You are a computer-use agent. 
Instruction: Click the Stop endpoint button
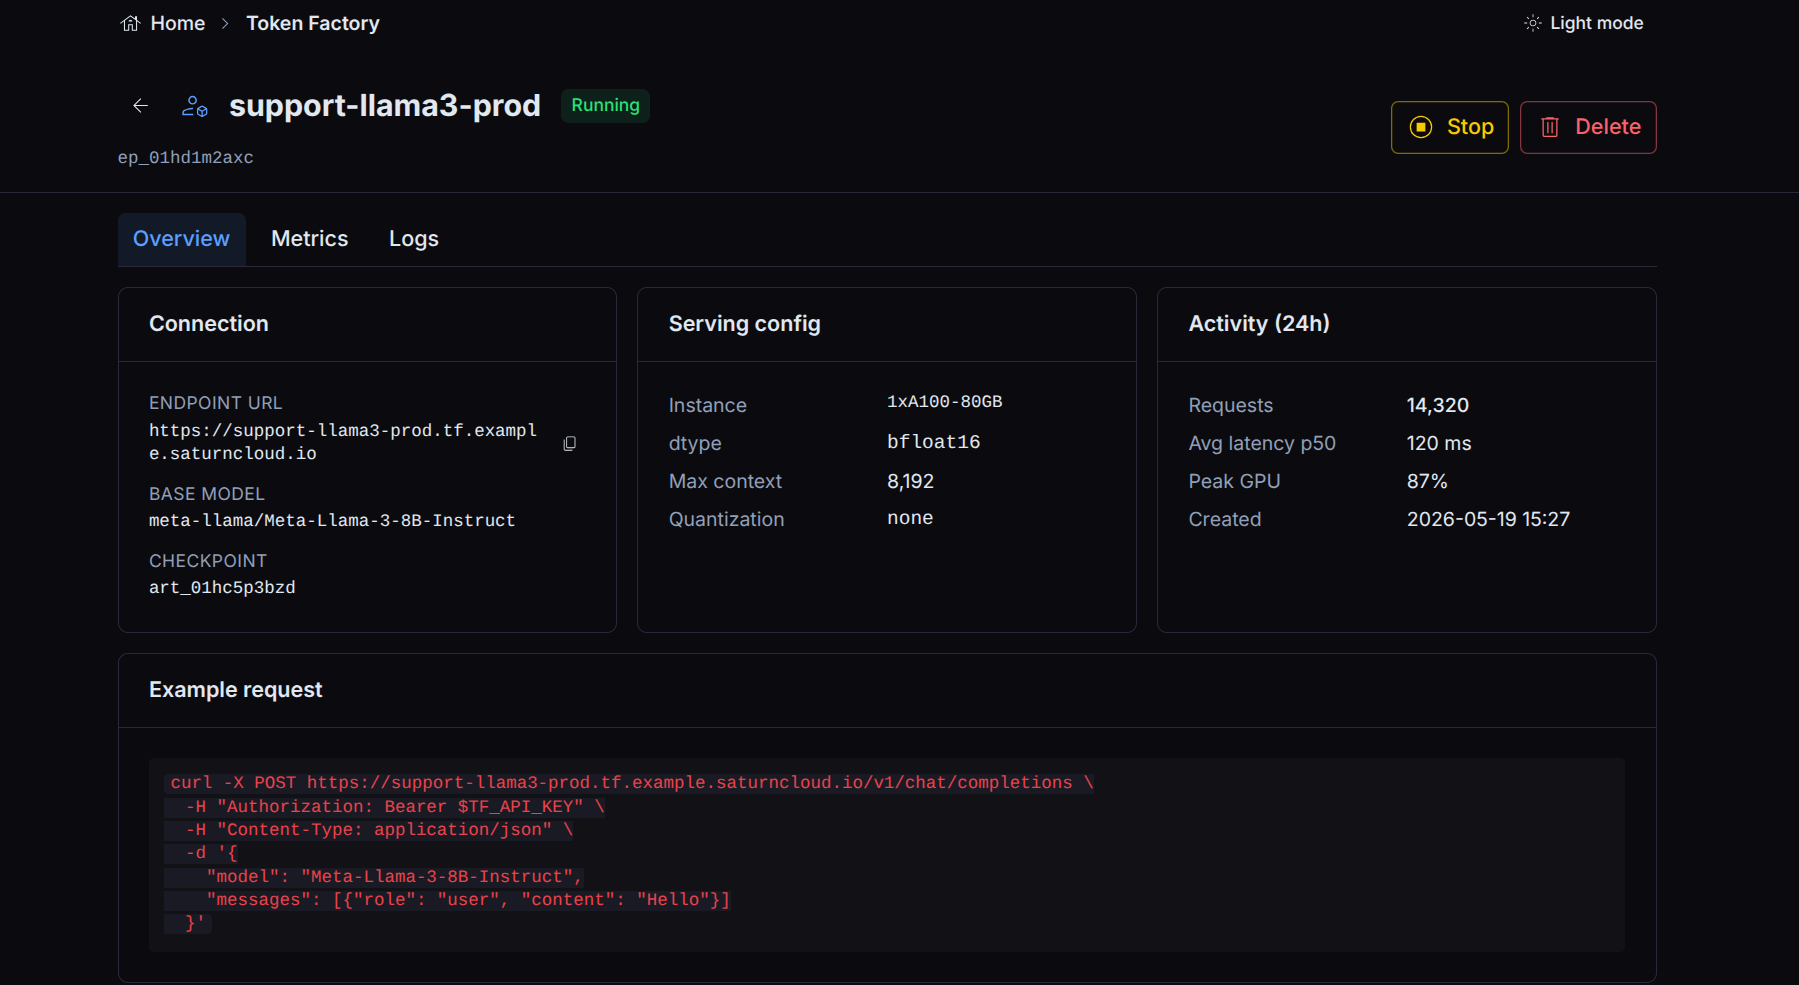point(1449,127)
